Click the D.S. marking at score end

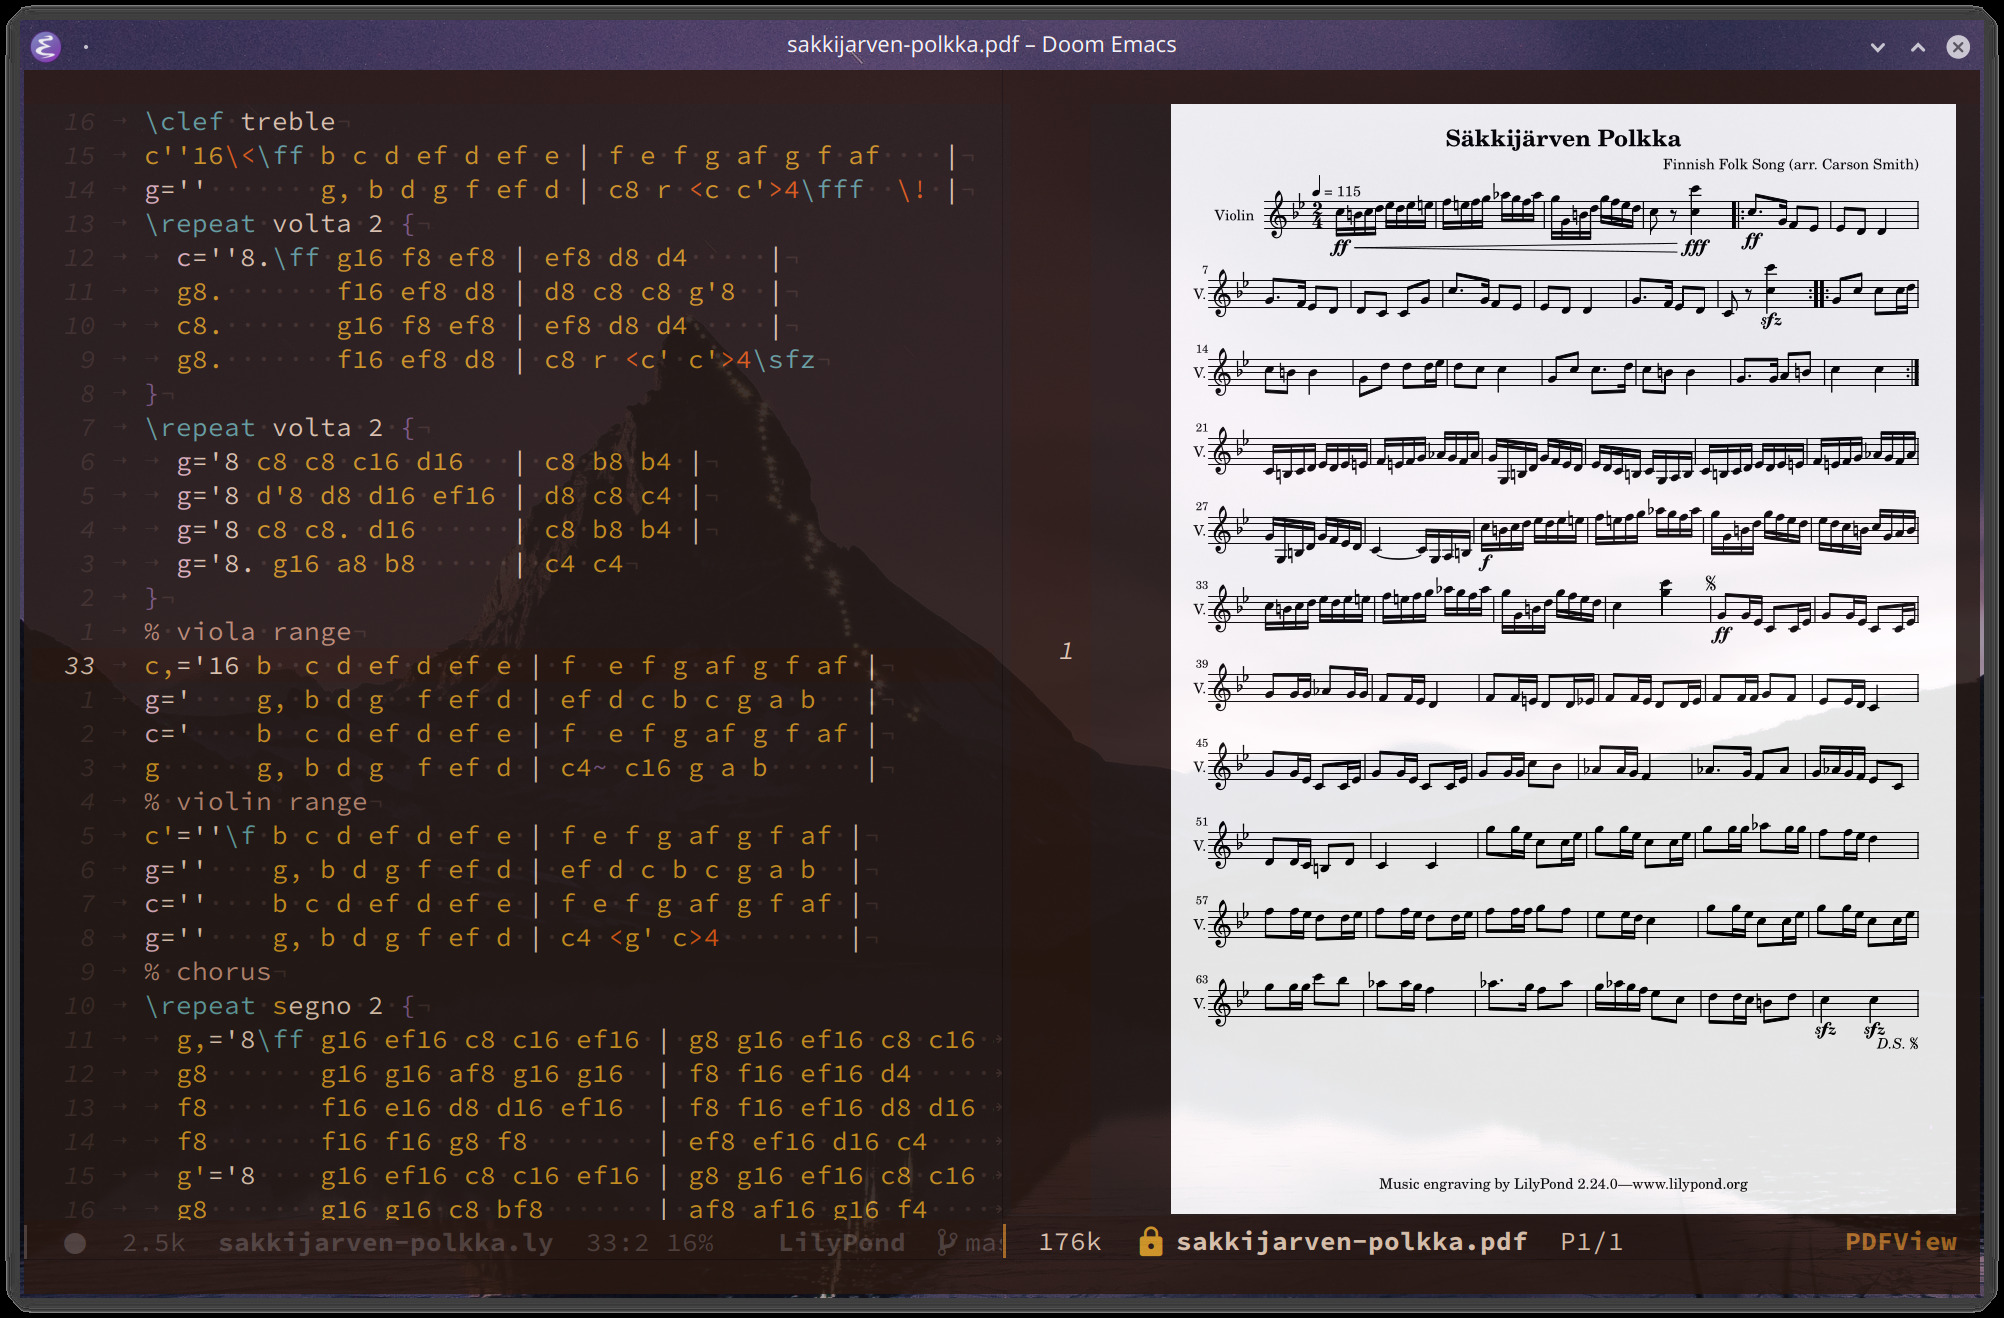click(1897, 1043)
